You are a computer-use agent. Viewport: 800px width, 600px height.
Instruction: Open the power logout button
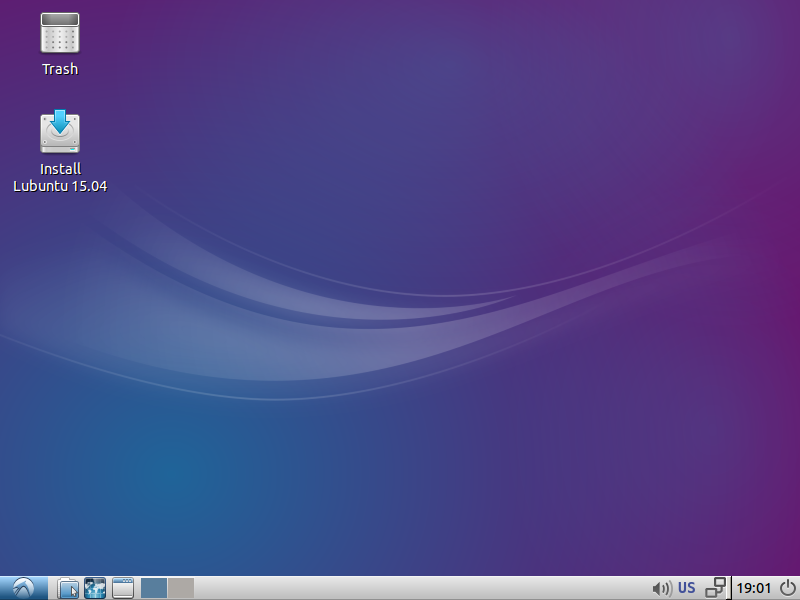[x=787, y=588]
